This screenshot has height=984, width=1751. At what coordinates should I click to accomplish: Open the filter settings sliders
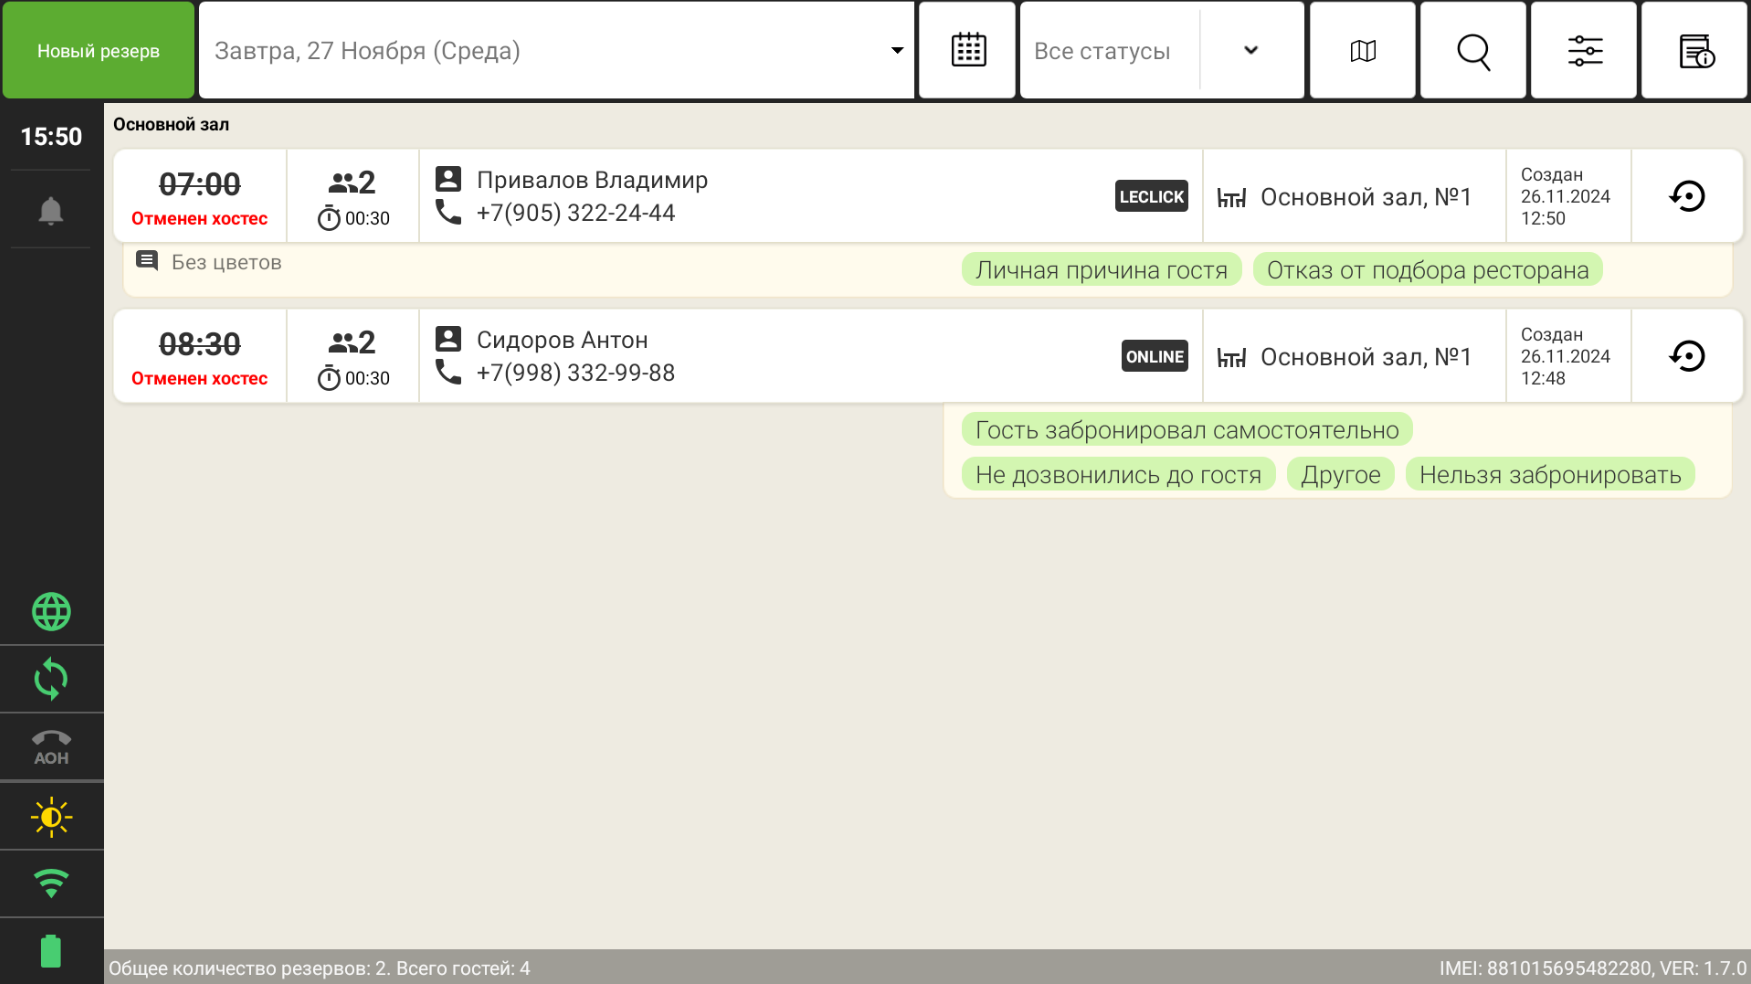click(1584, 51)
